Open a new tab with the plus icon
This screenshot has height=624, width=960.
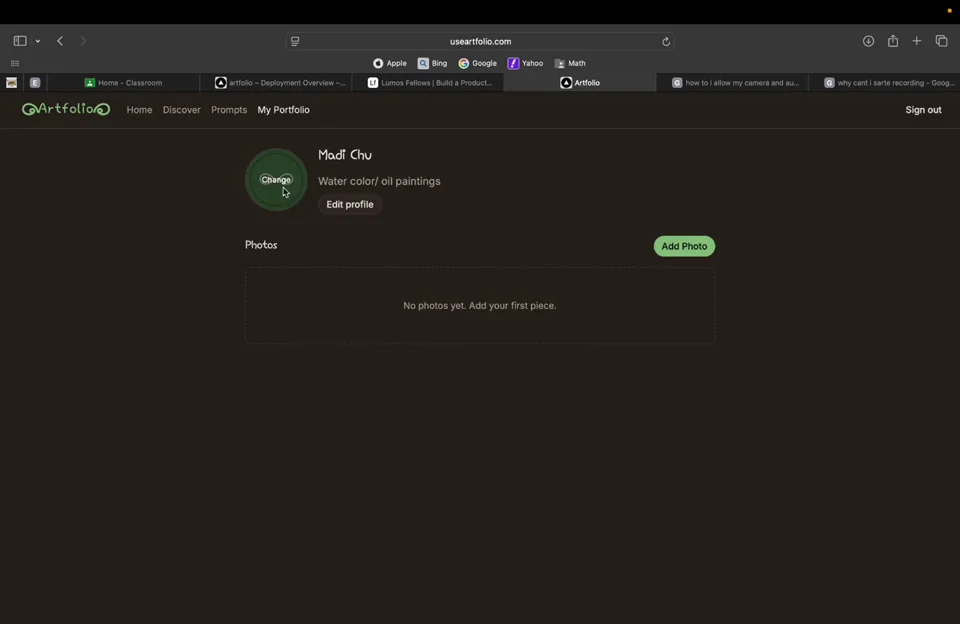[x=917, y=41]
